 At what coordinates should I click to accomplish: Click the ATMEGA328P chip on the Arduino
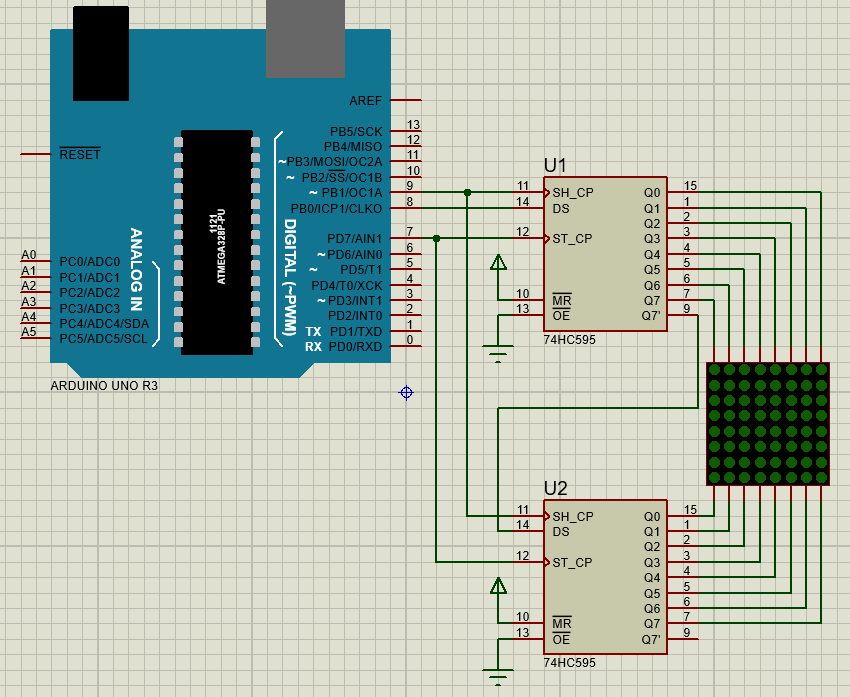click(x=217, y=241)
